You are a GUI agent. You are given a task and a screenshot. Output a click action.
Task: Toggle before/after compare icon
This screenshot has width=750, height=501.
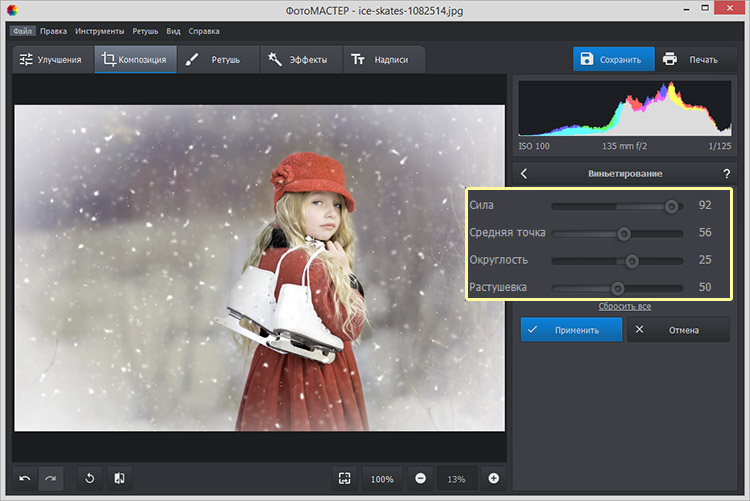point(119,478)
